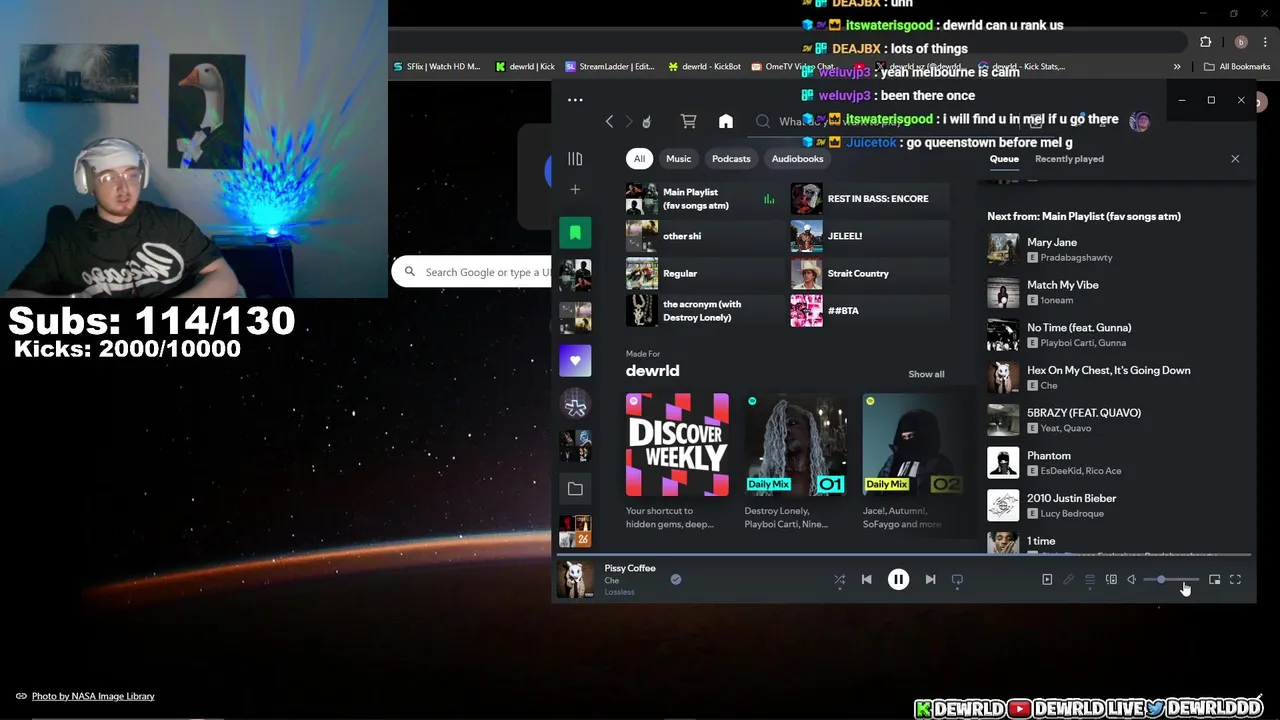Play the previous track
The height and width of the screenshot is (720, 1280).
(867, 579)
